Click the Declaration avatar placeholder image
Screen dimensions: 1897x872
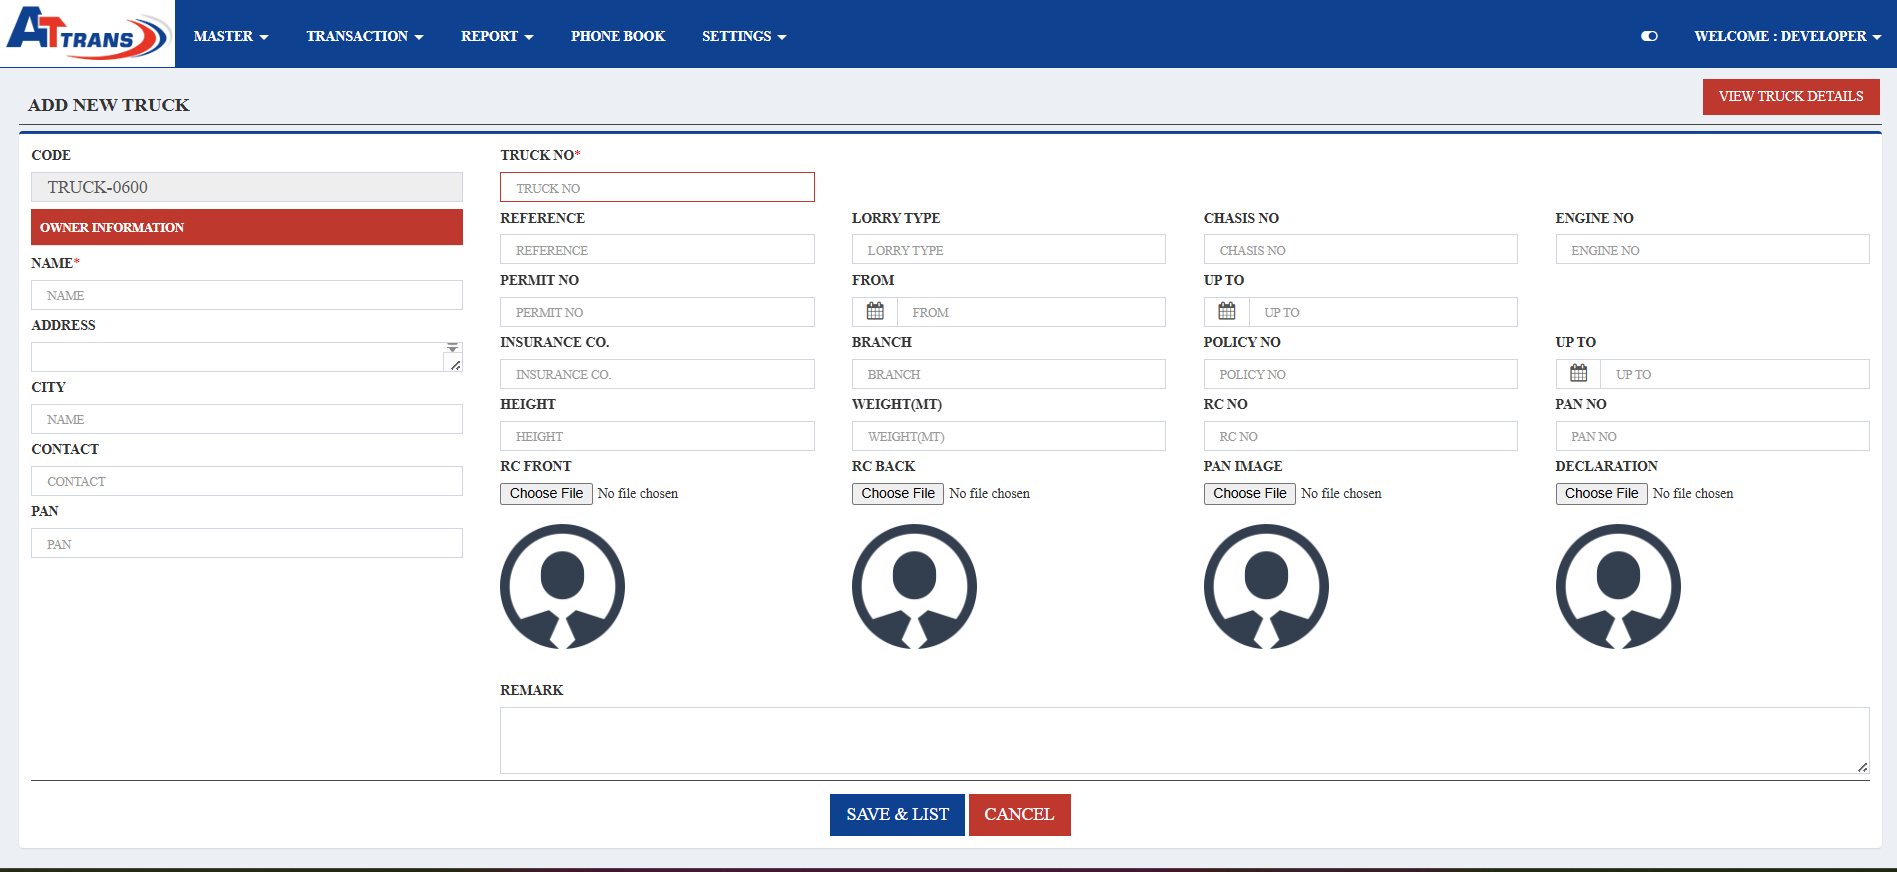(x=1618, y=587)
